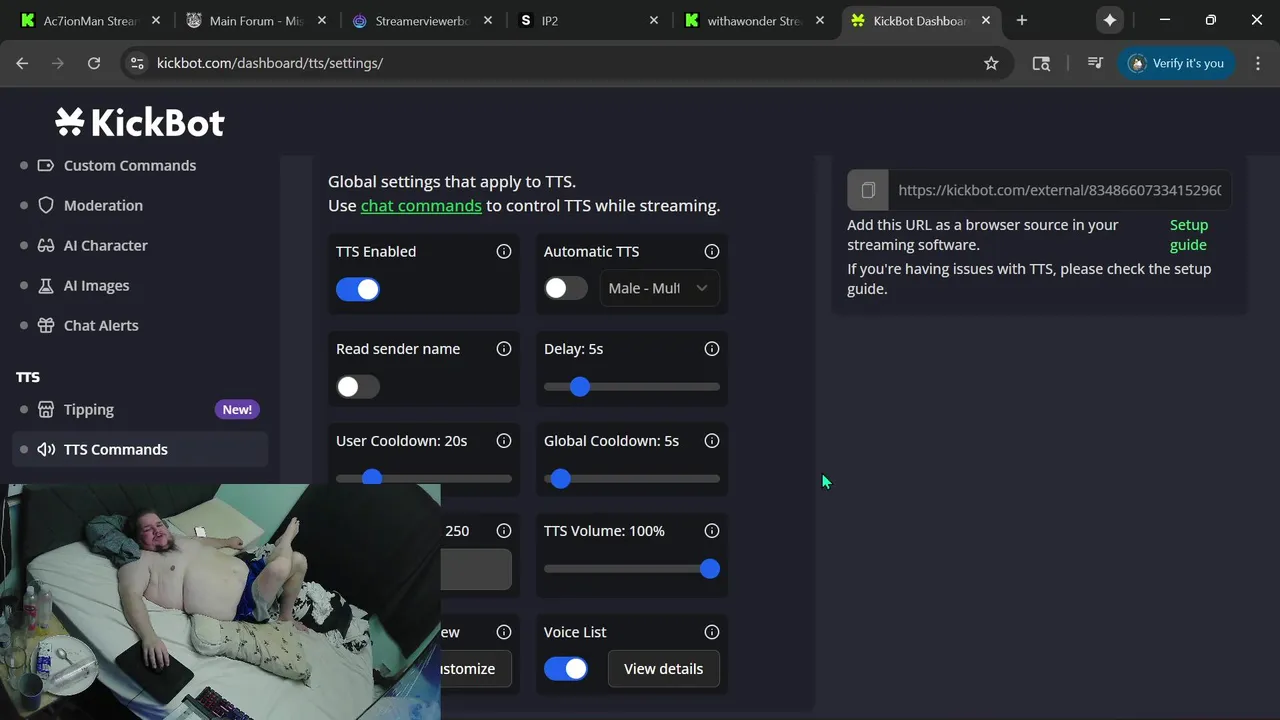Click the New! badge beside Tipping
This screenshot has height=720, width=1280.
237,409
